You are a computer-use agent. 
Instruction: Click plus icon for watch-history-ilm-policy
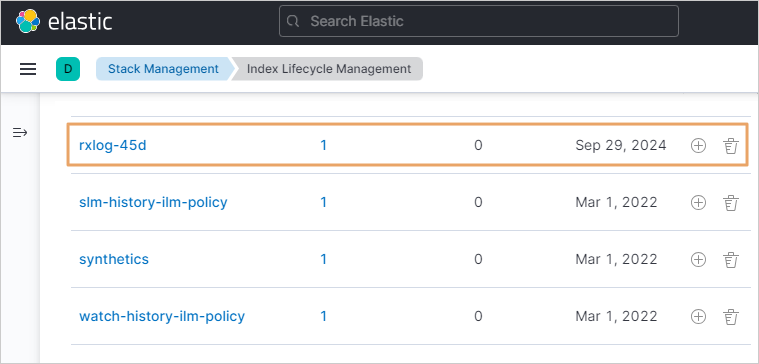[698, 317]
